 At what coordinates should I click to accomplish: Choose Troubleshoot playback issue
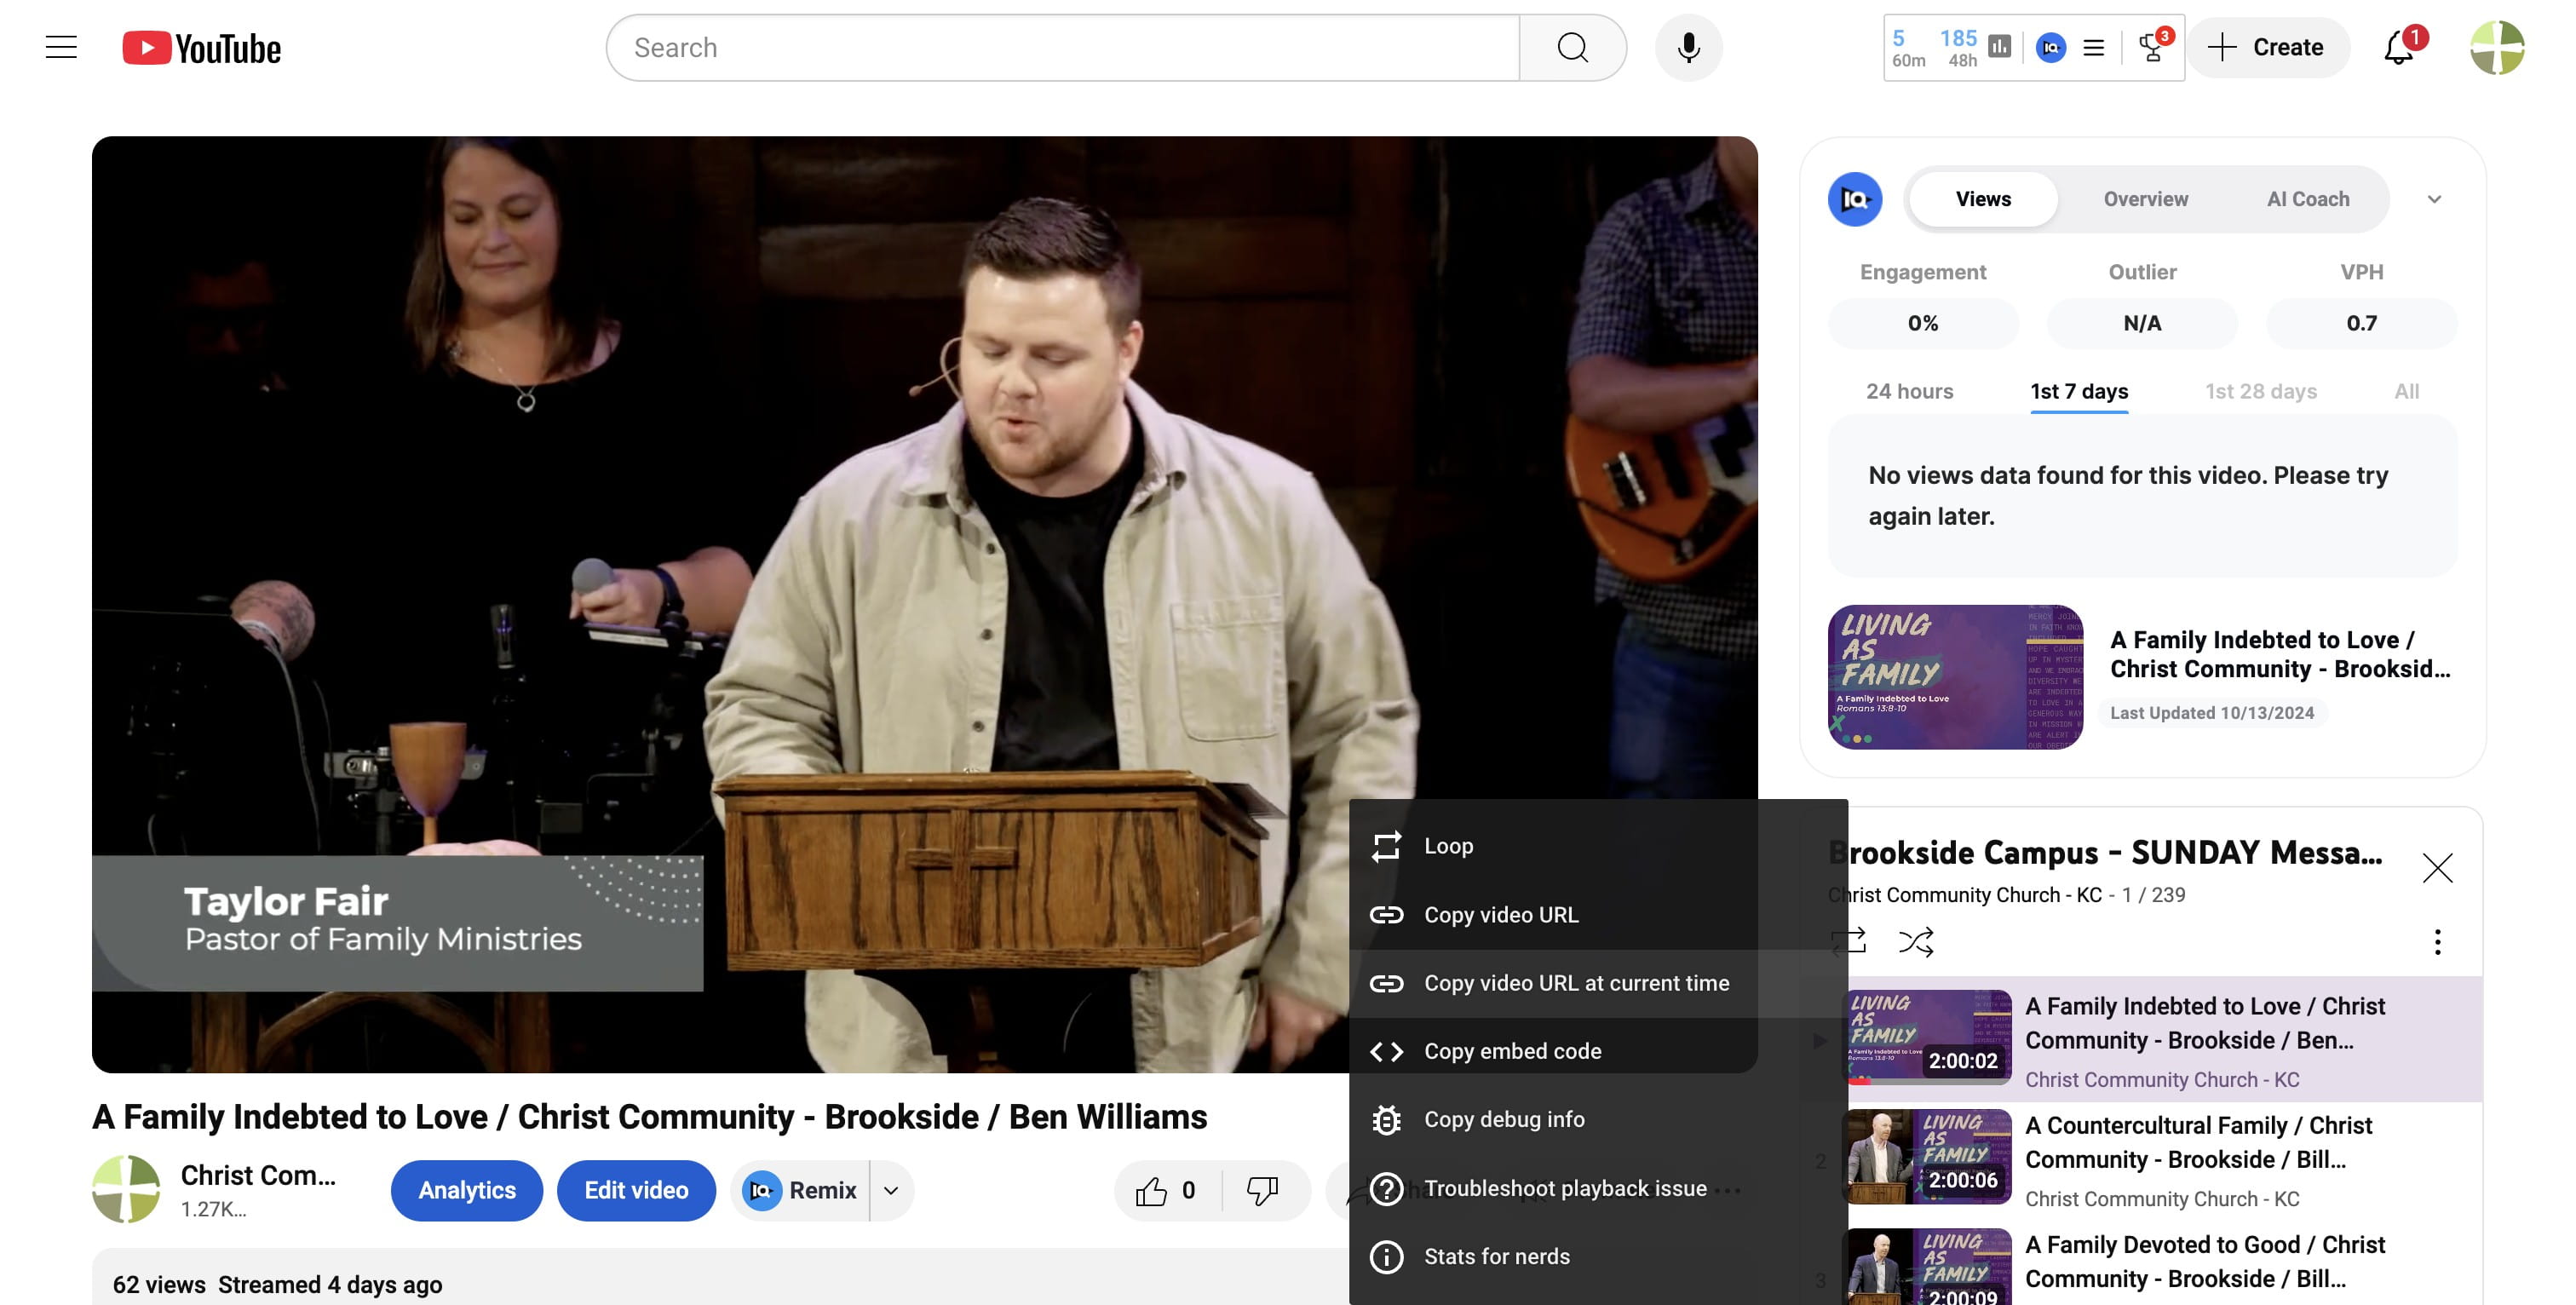click(1597, 1188)
